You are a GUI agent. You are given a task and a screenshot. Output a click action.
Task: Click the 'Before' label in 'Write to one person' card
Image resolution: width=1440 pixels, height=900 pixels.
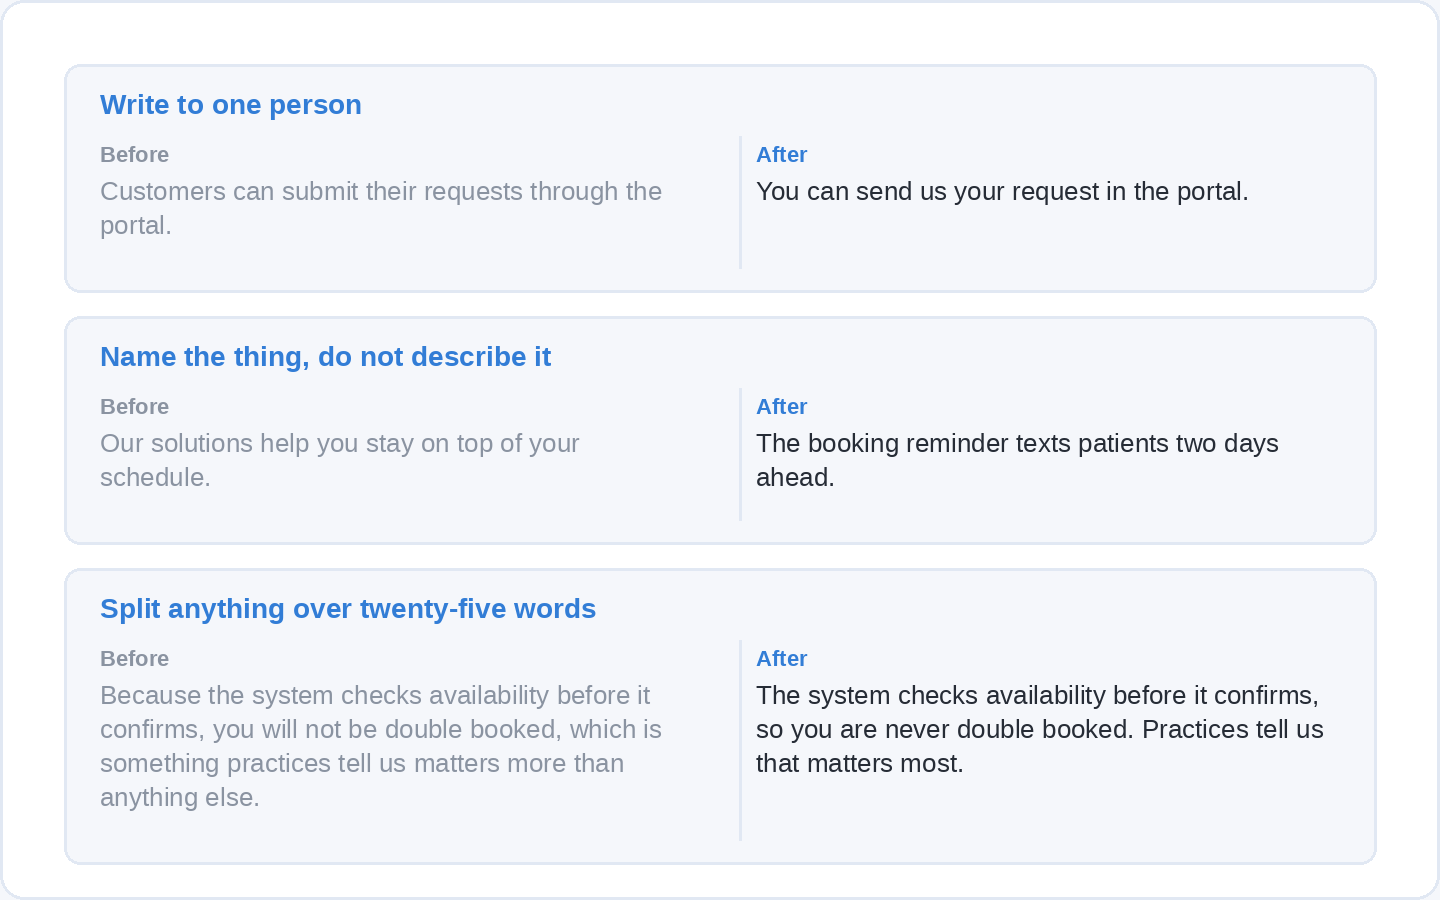click(x=134, y=155)
